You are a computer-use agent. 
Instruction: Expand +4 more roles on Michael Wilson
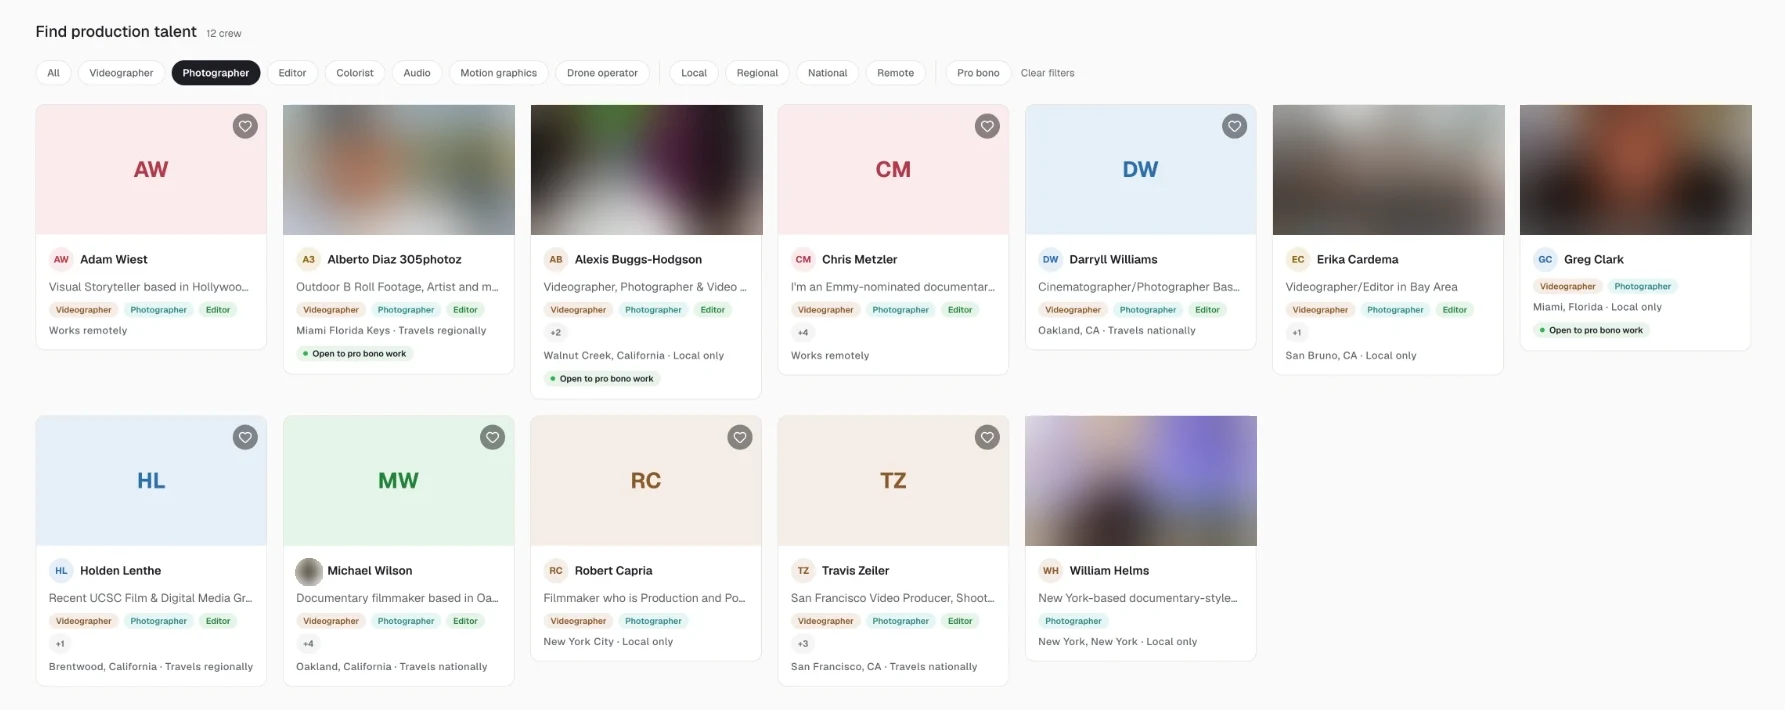pyautogui.click(x=308, y=644)
